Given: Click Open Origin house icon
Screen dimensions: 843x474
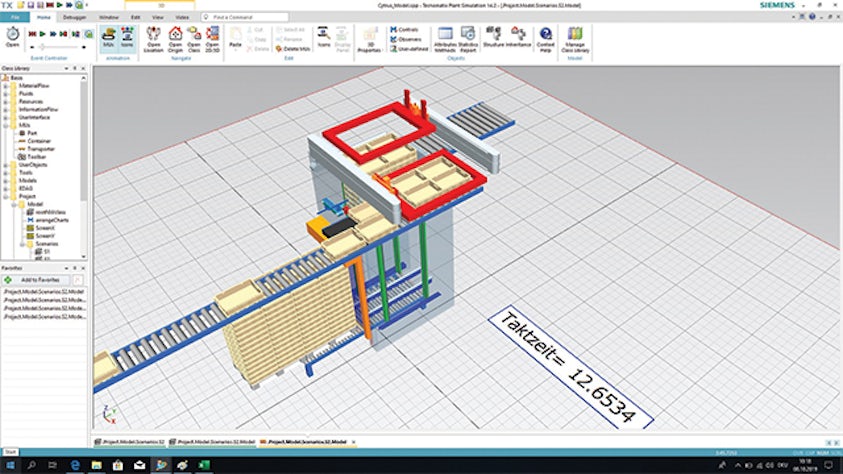Looking at the screenshot, I should click(x=175, y=39).
